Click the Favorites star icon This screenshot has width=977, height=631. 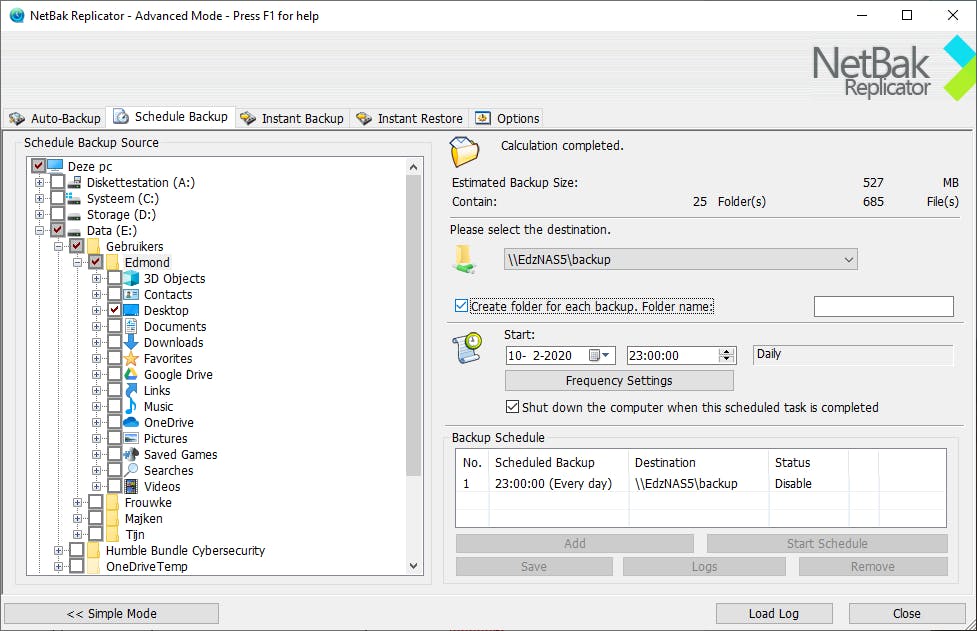click(131, 359)
